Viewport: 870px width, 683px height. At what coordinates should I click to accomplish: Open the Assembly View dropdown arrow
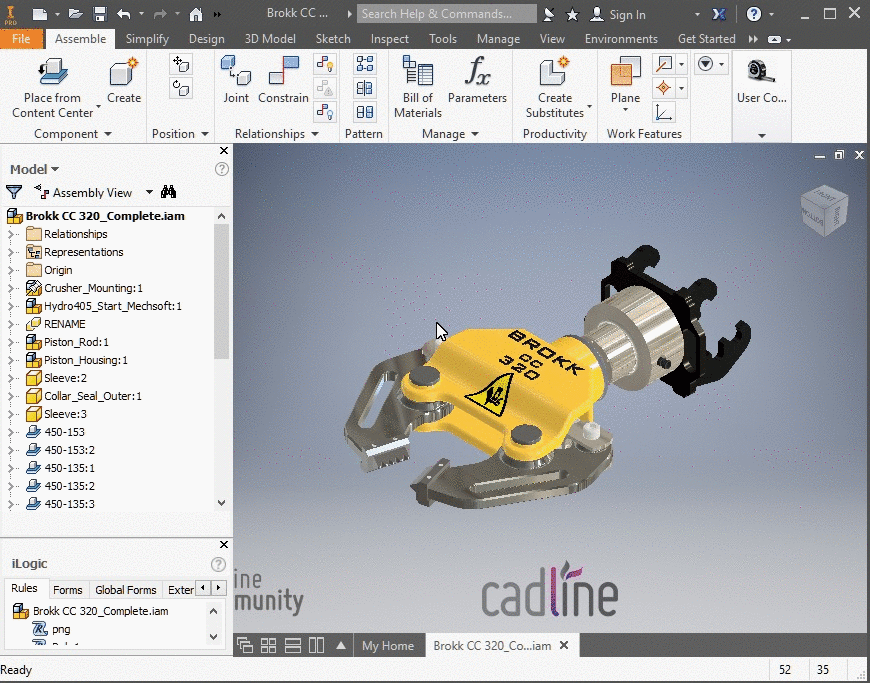coord(149,192)
